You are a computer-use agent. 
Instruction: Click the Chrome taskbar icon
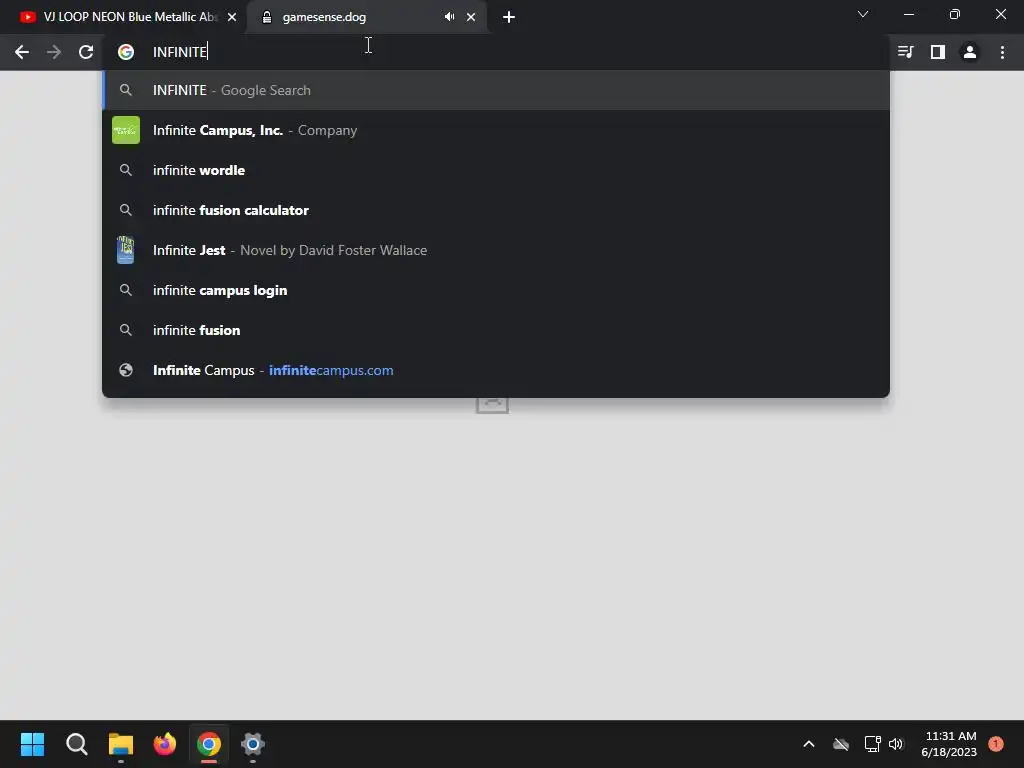(x=209, y=744)
